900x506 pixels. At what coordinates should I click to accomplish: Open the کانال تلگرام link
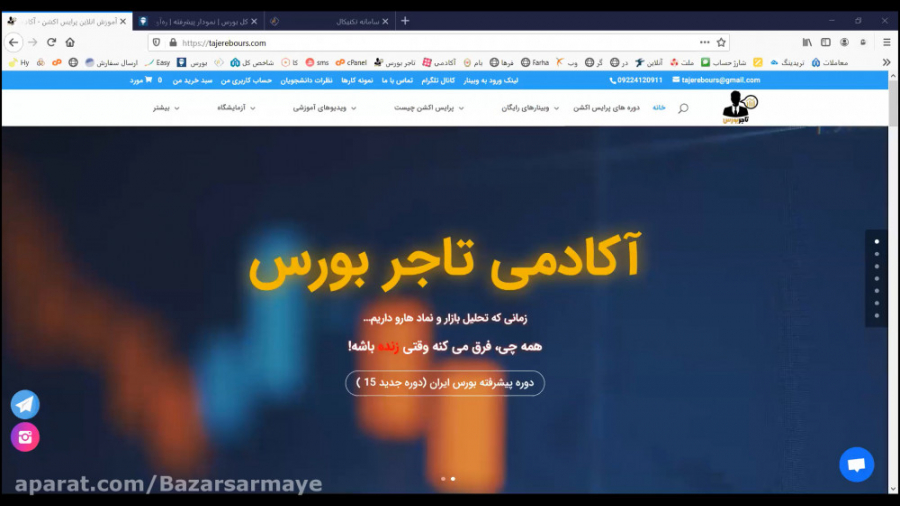[438, 80]
